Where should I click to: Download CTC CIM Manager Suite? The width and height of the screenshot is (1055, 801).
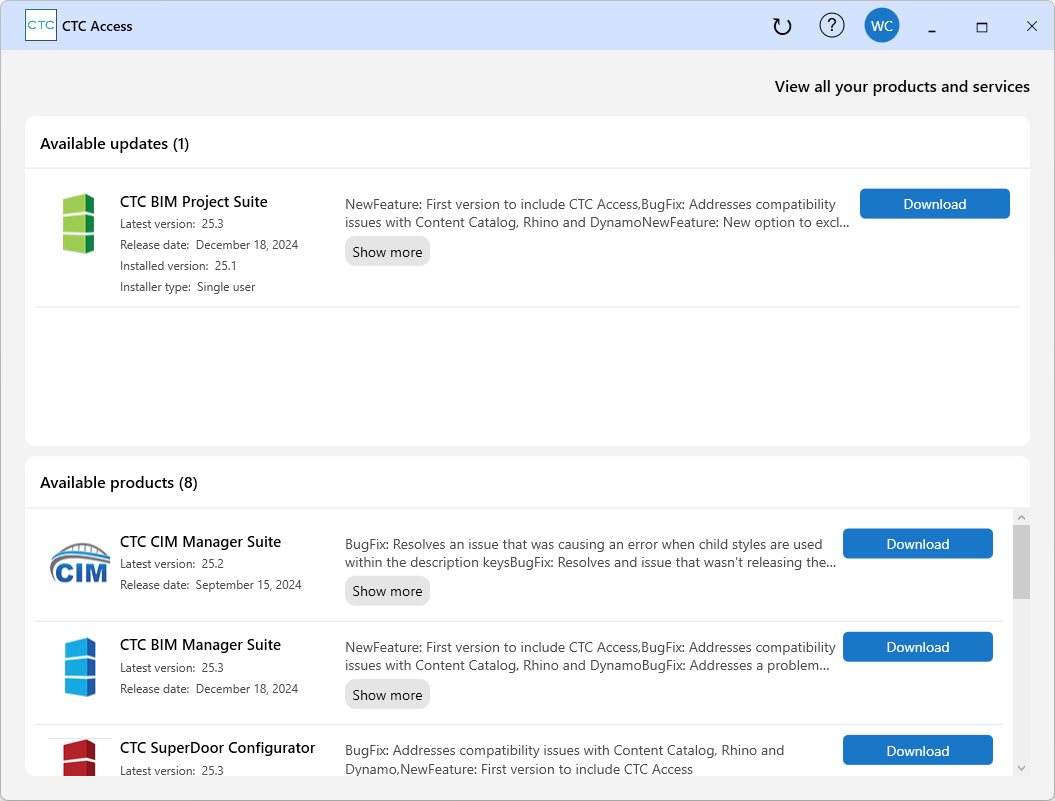(917, 544)
